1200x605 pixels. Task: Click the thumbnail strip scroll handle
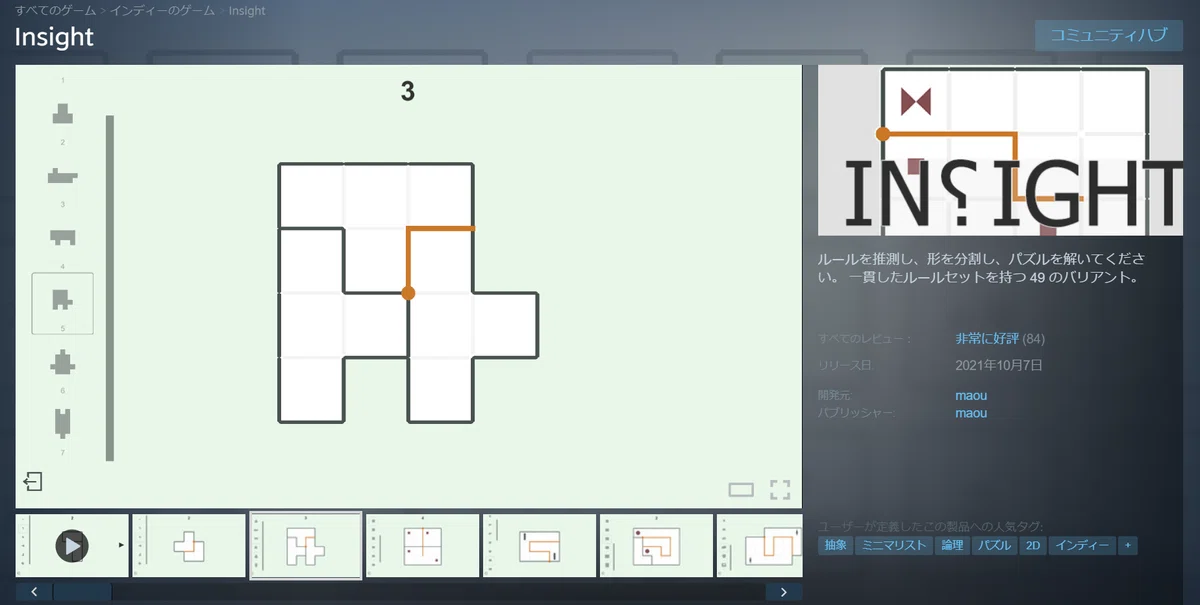click(83, 592)
